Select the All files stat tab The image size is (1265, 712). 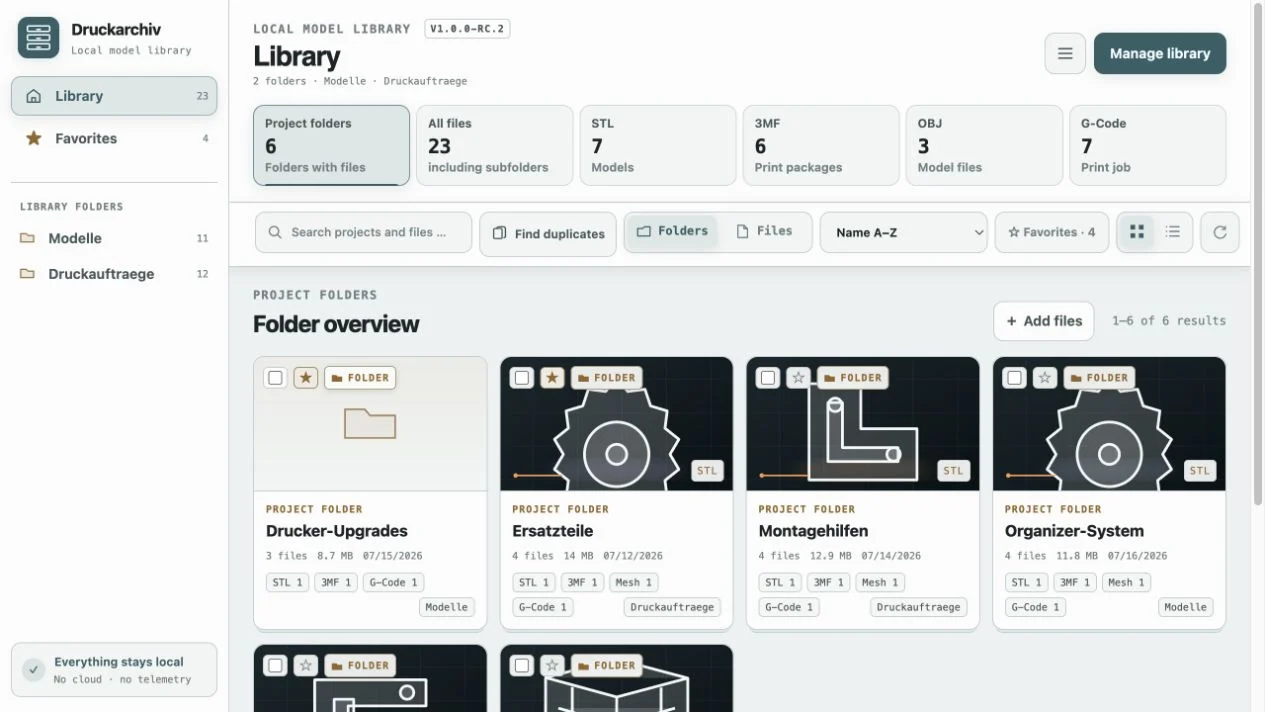click(494, 145)
